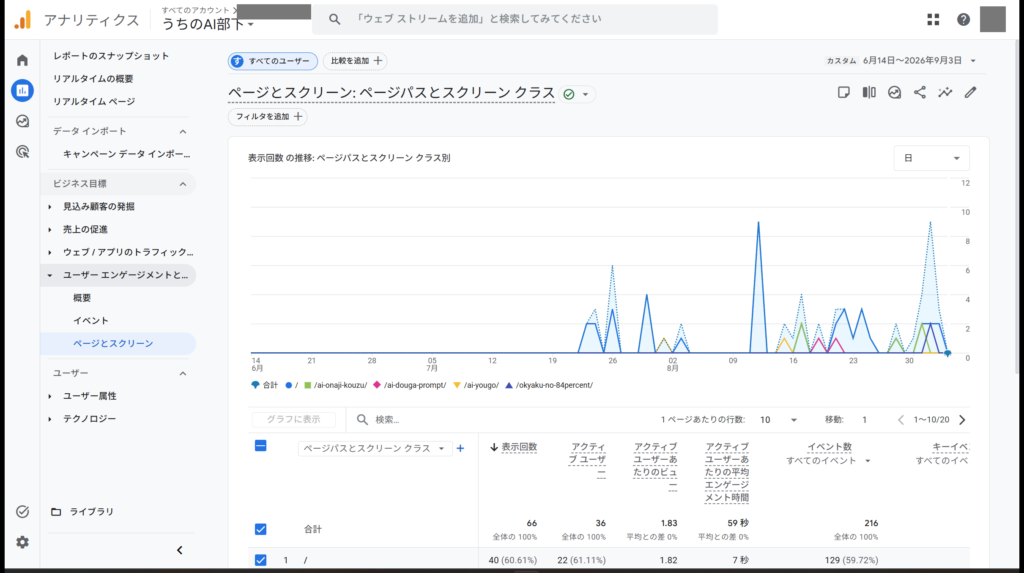Open リアルタイム ページ menu item
The height and width of the screenshot is (573, 1024).
[94, 102]
